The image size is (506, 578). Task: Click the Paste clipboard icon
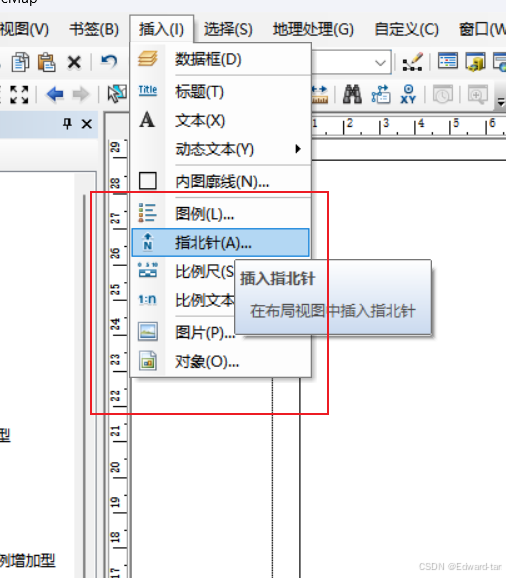(x=46, y=62)
